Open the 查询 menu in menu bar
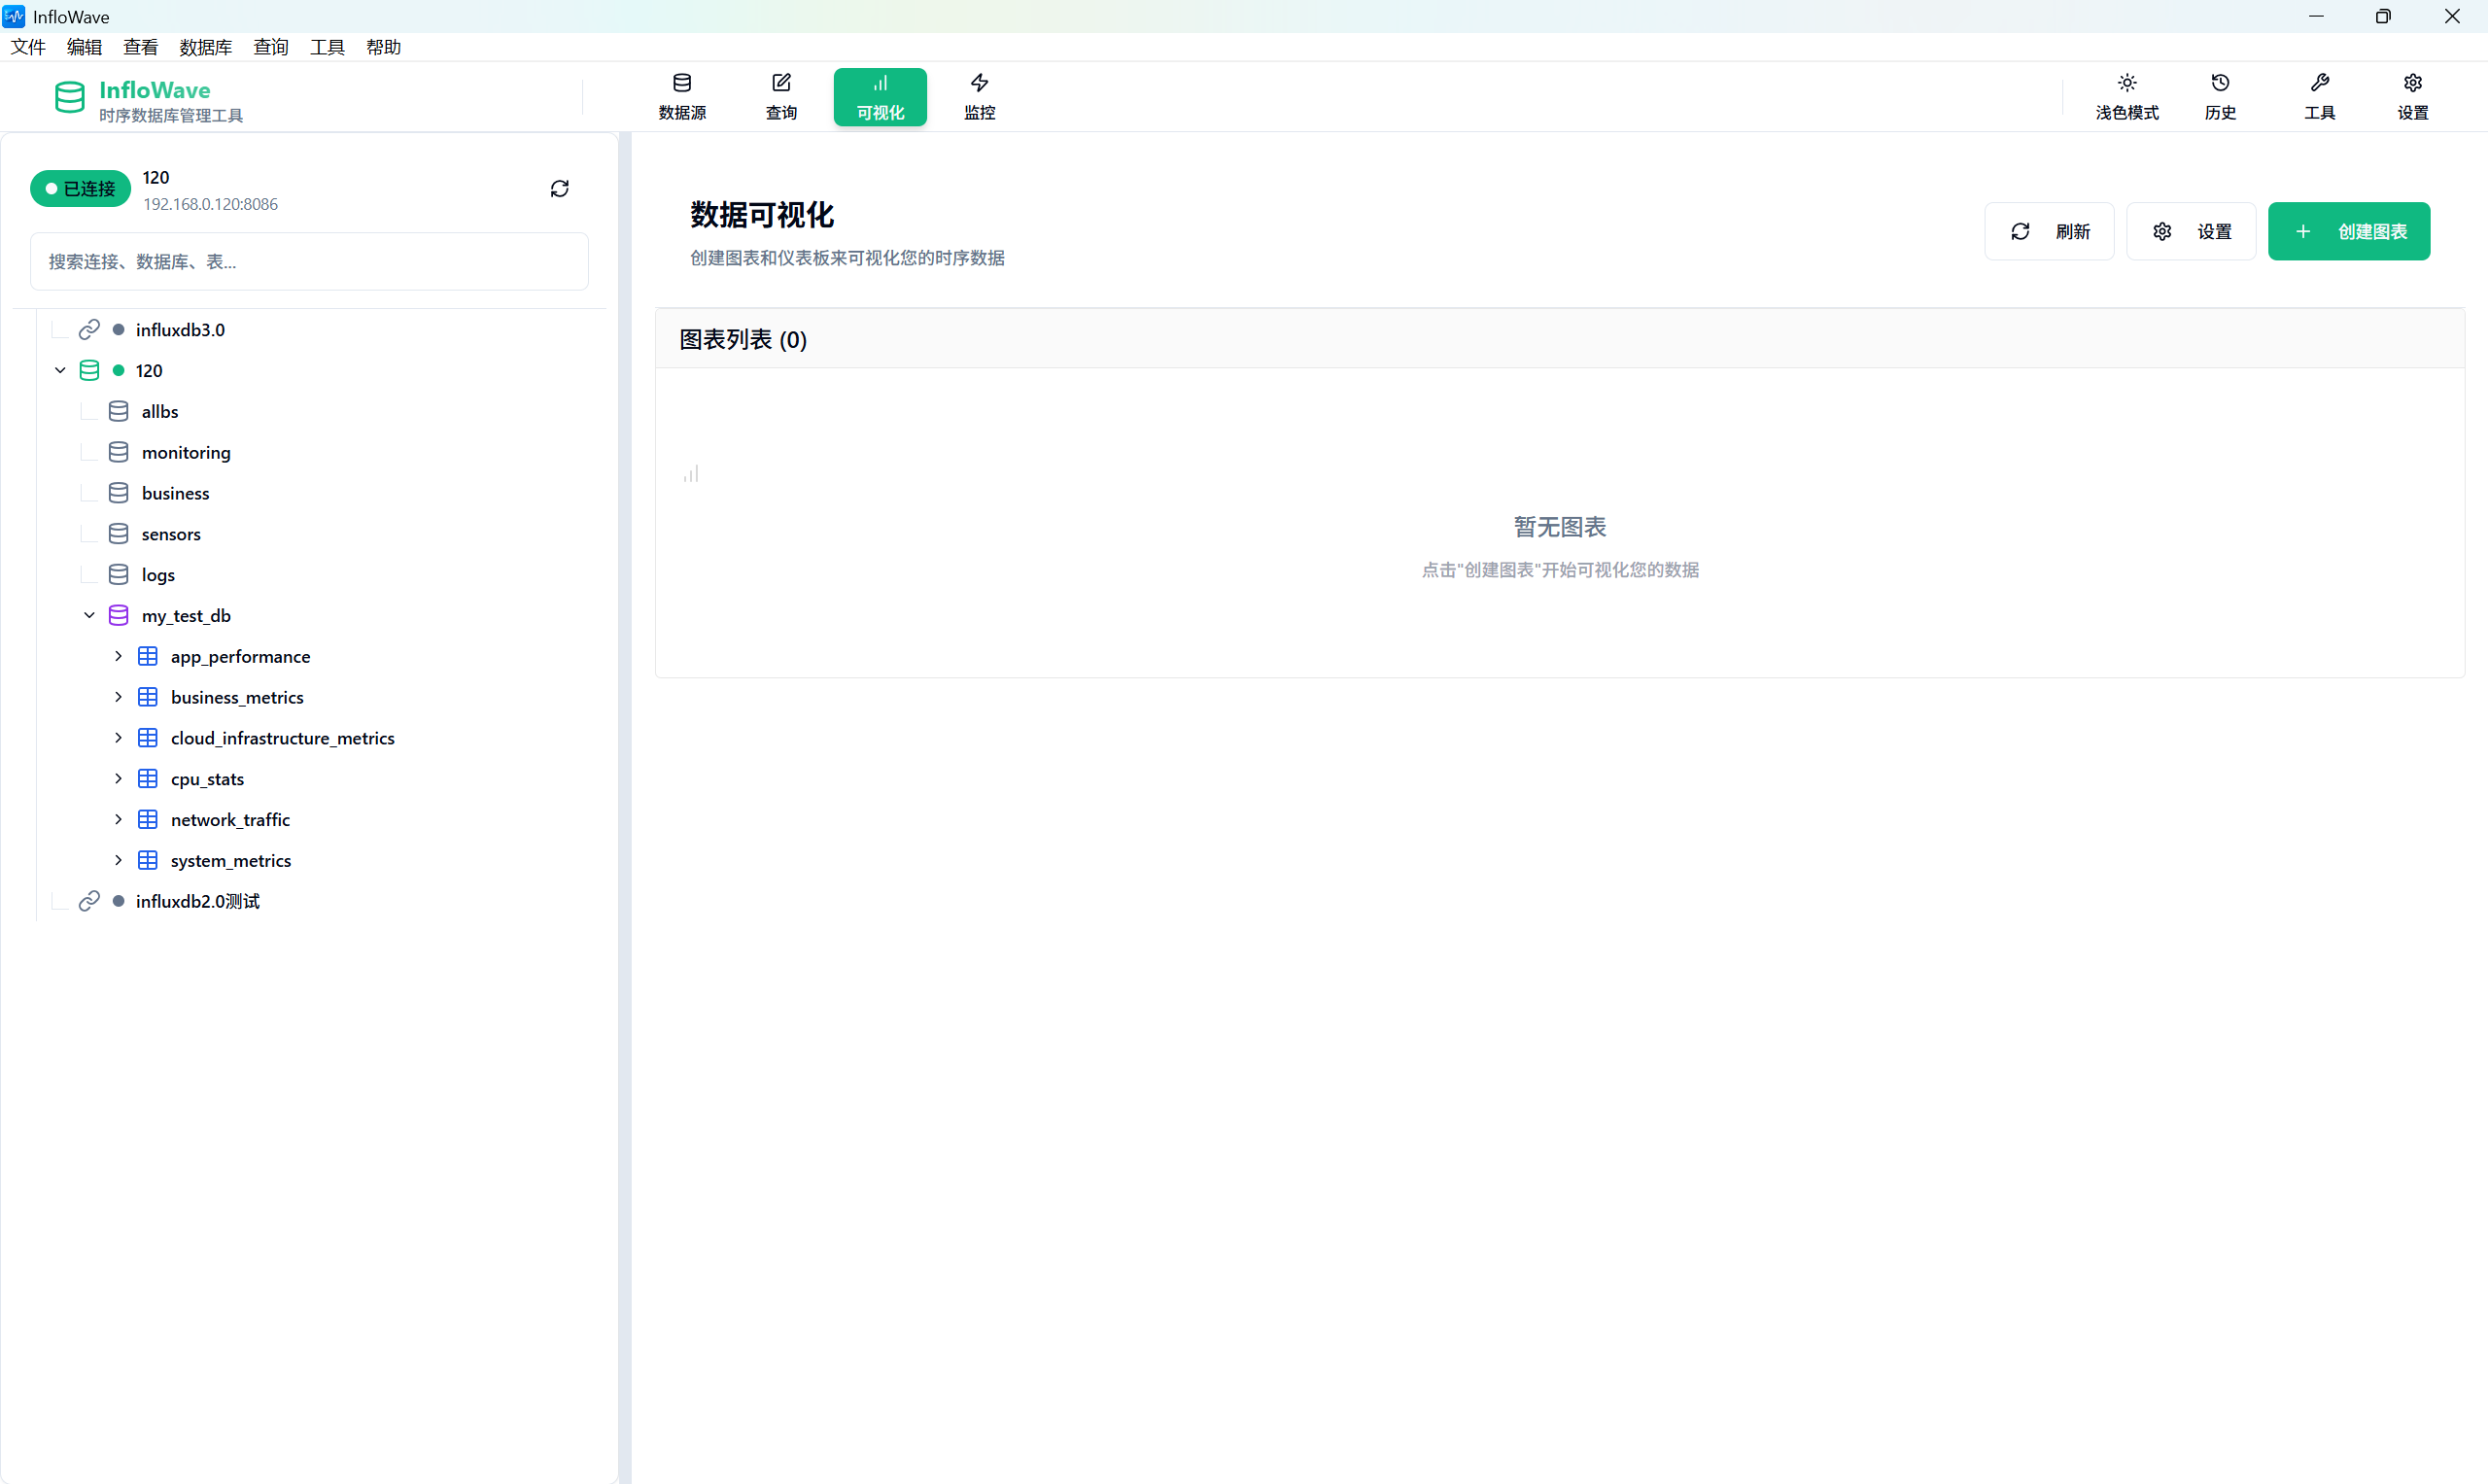 coord(270,47)
